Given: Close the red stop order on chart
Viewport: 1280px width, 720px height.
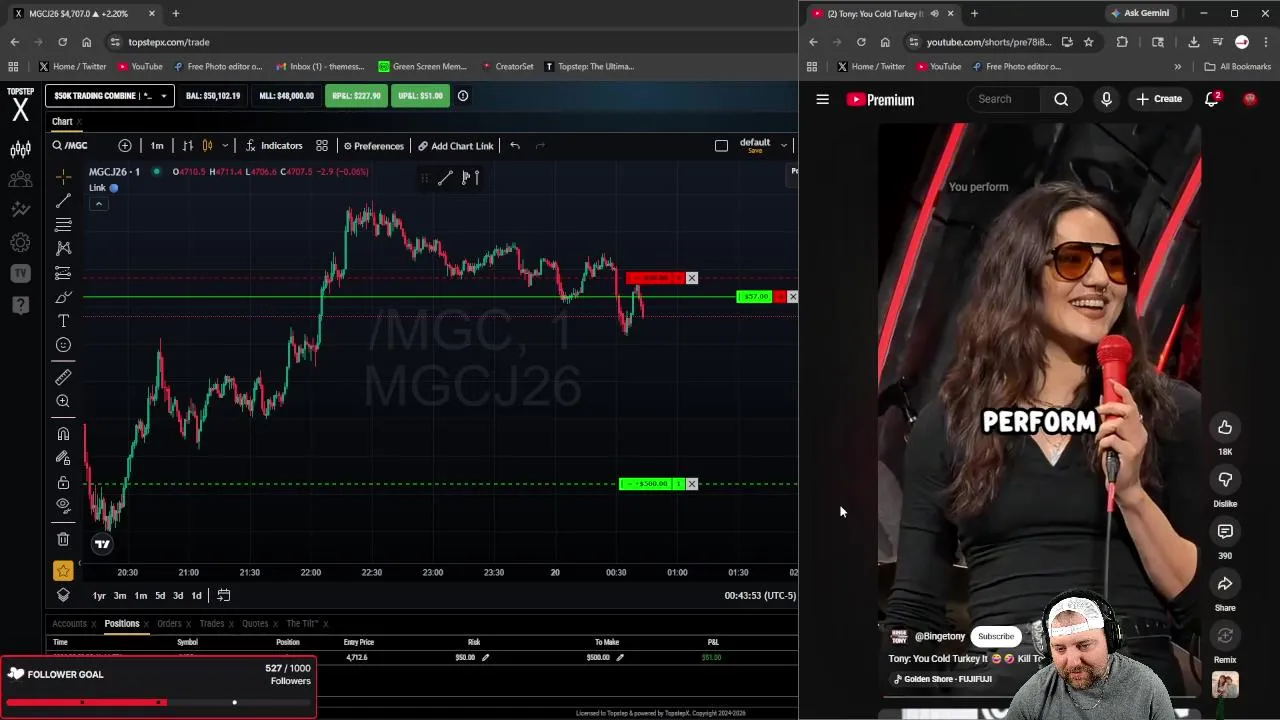Looking at the screenshot, I should [x=692, y=278].
